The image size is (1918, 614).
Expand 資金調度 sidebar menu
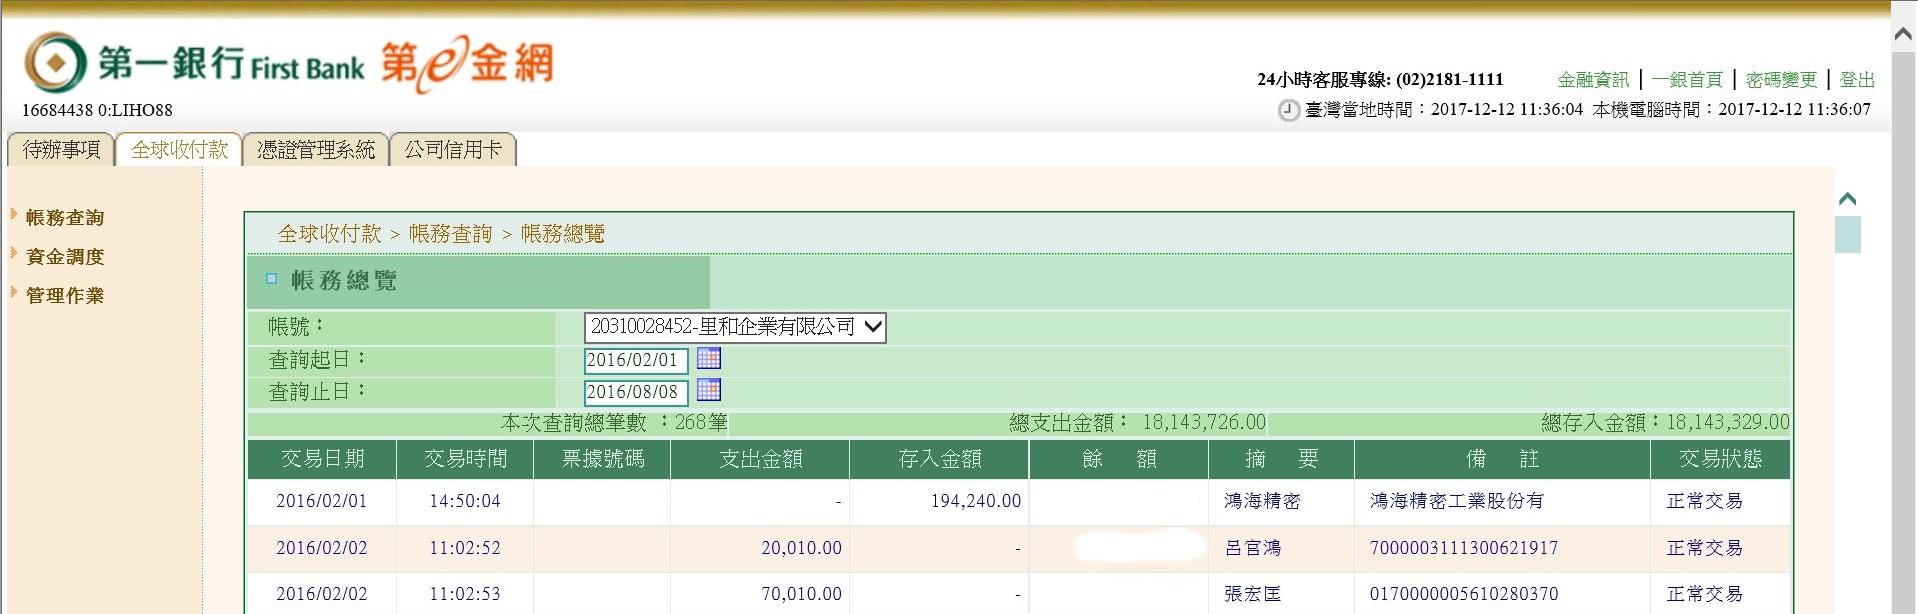tap(64, 256)
